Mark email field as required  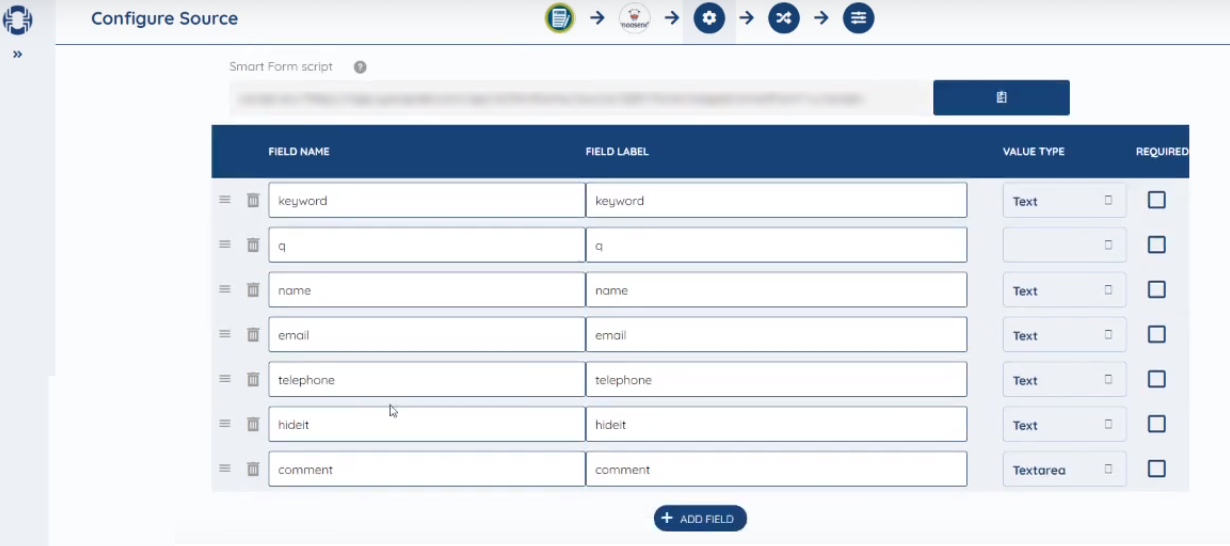click(x=1157, y=334)
